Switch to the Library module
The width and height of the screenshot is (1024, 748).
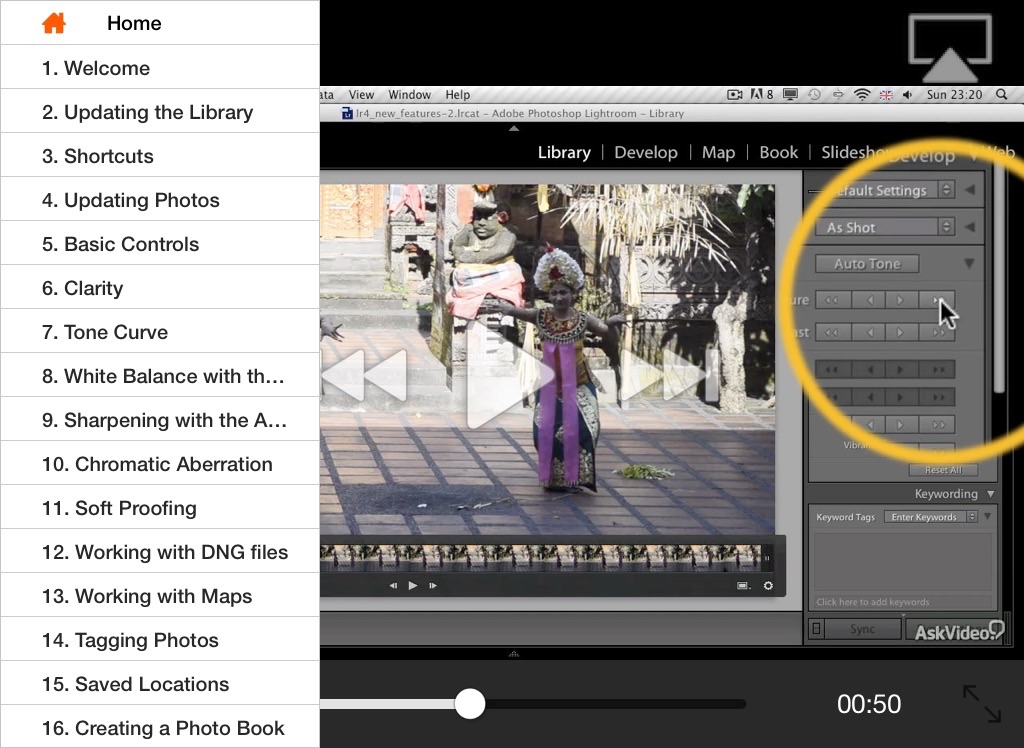point(564,152)
